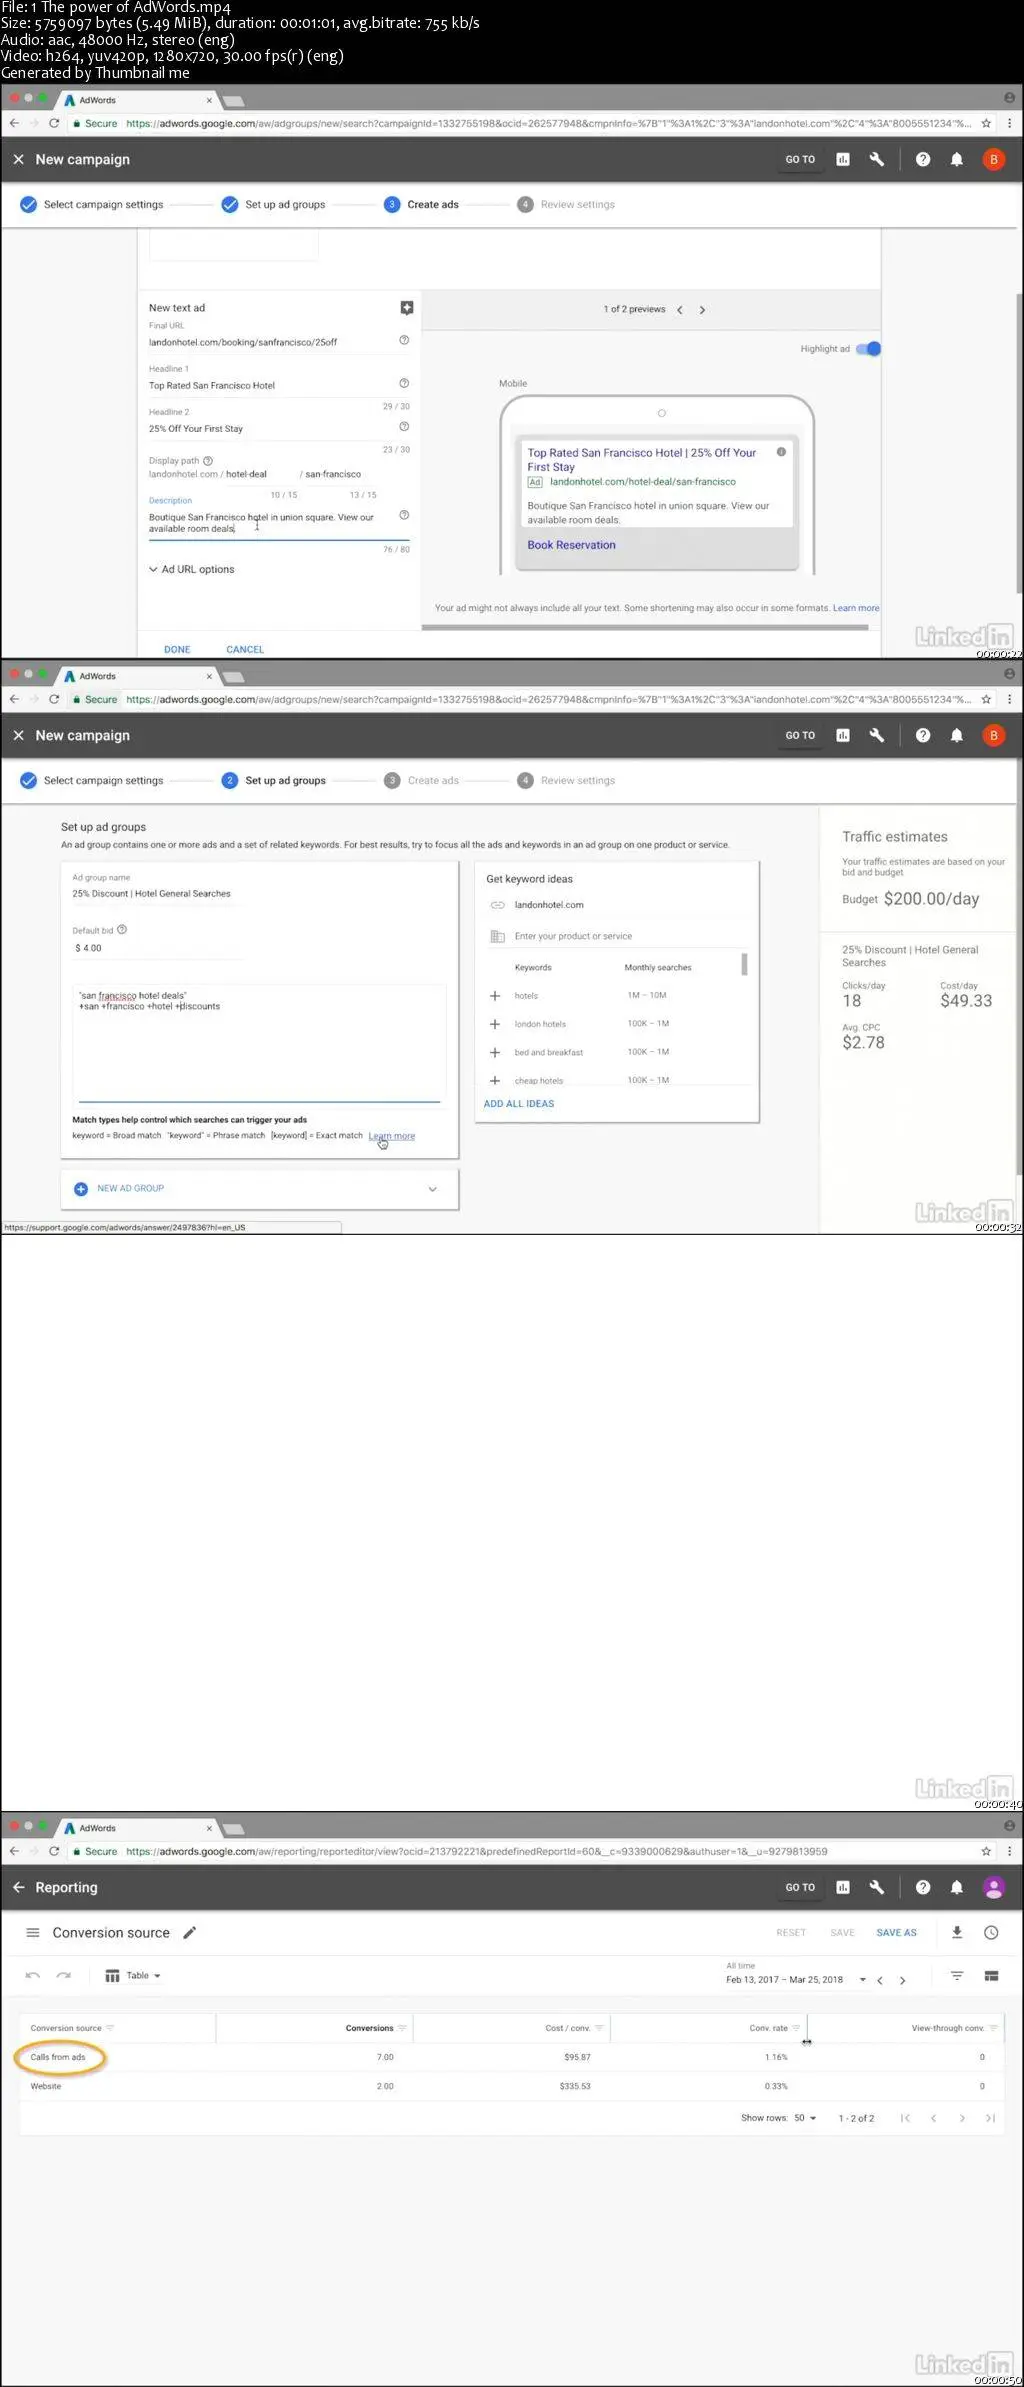Schedule the report with the clock icon
This screenshot has width=1024, height=2387.
(x=991, y=1932)
